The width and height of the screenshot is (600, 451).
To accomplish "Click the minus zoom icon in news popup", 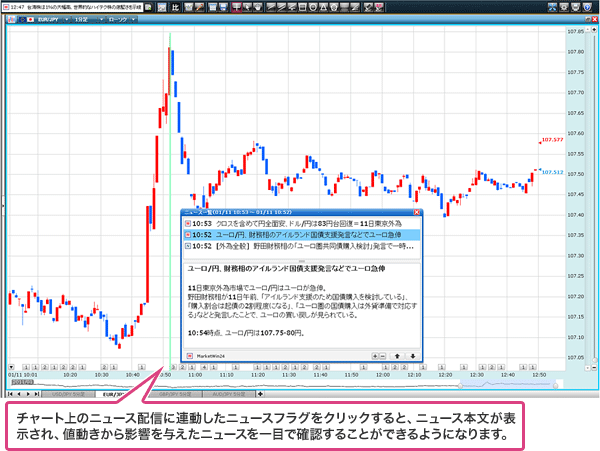I will (382, 355).
